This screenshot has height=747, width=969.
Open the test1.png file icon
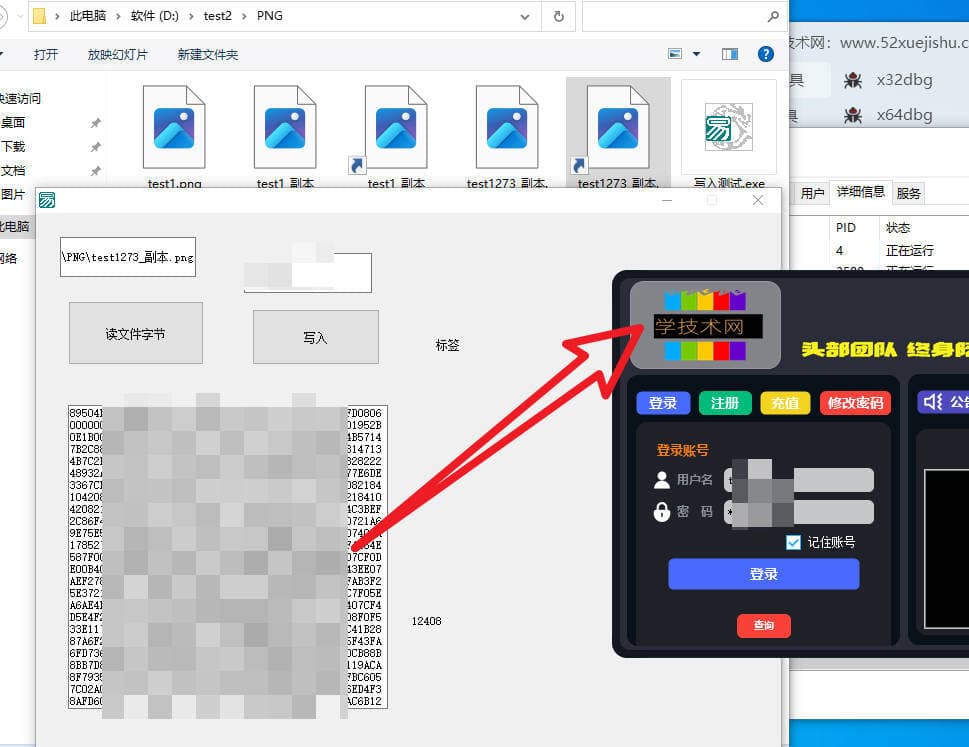coord(174,128)
